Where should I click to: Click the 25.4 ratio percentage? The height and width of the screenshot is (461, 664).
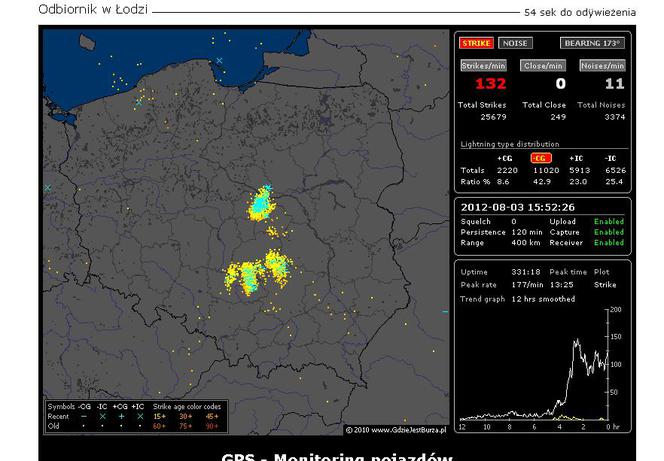coord(614,182)
